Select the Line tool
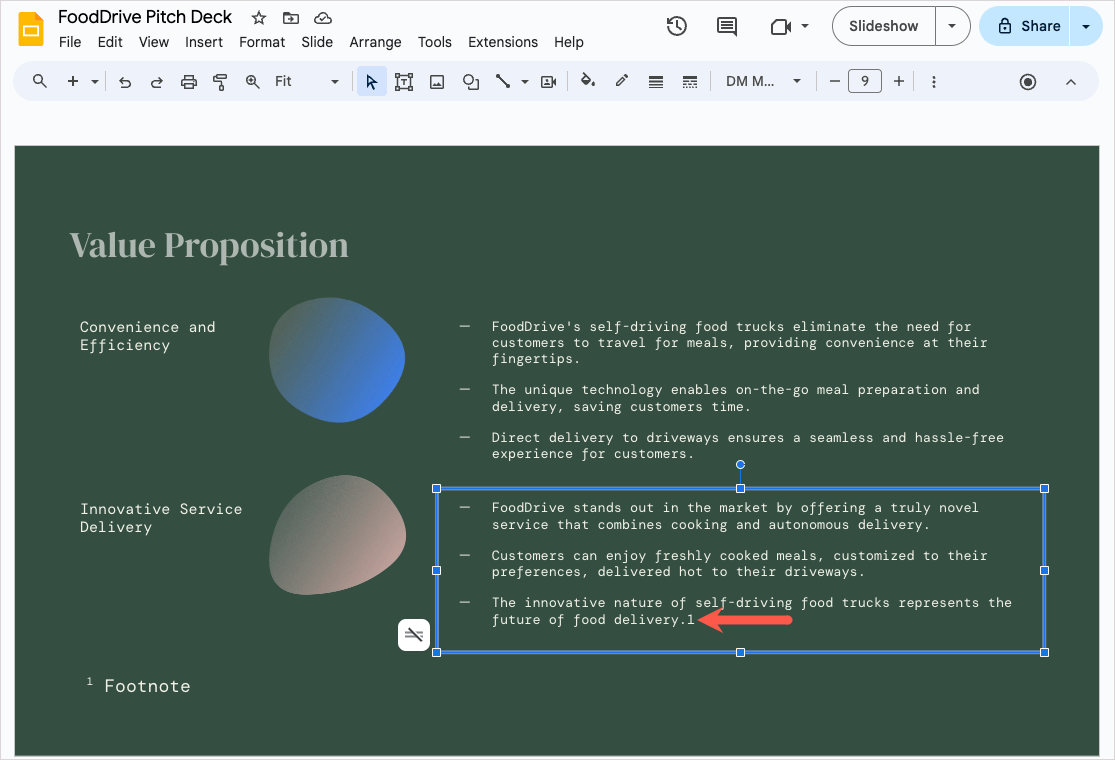Screen dimensions: 1115x760 pyautogui.click(x=503, y=82)
